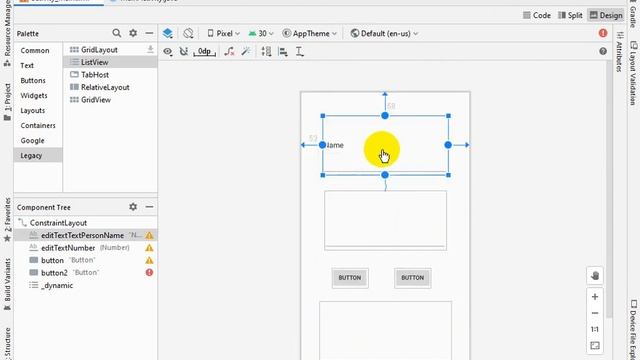The image size is (640, 360).
Task: Select editTextNumber in Component Tree
Action: pyautogui.click(x=85, y=248)
